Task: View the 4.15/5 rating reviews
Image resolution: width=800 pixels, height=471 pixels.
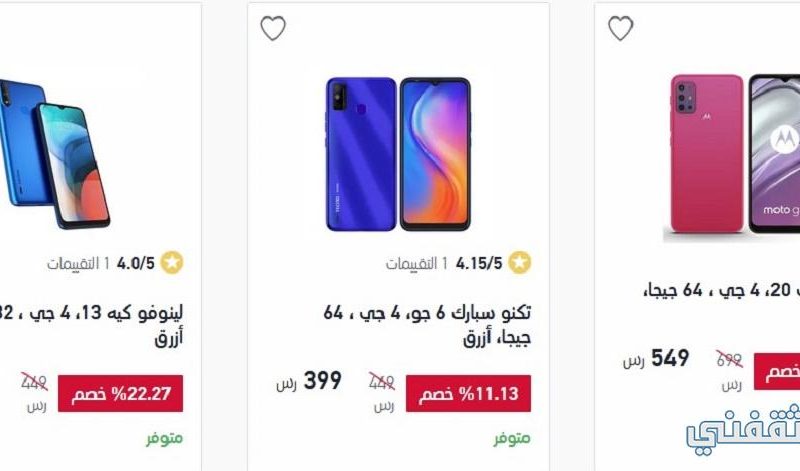Action: (x=444, y=263)
